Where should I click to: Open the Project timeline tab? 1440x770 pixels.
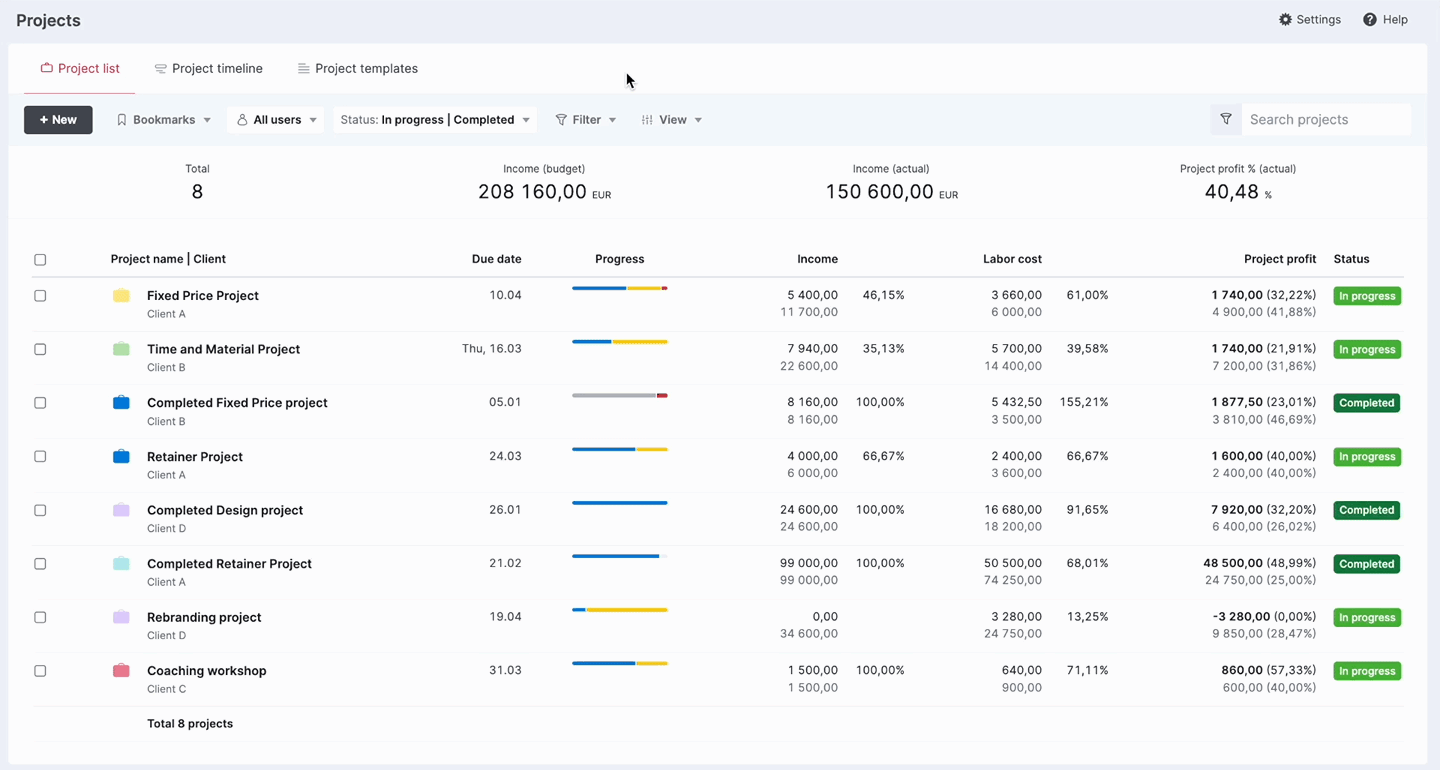(x=209, y=69)
